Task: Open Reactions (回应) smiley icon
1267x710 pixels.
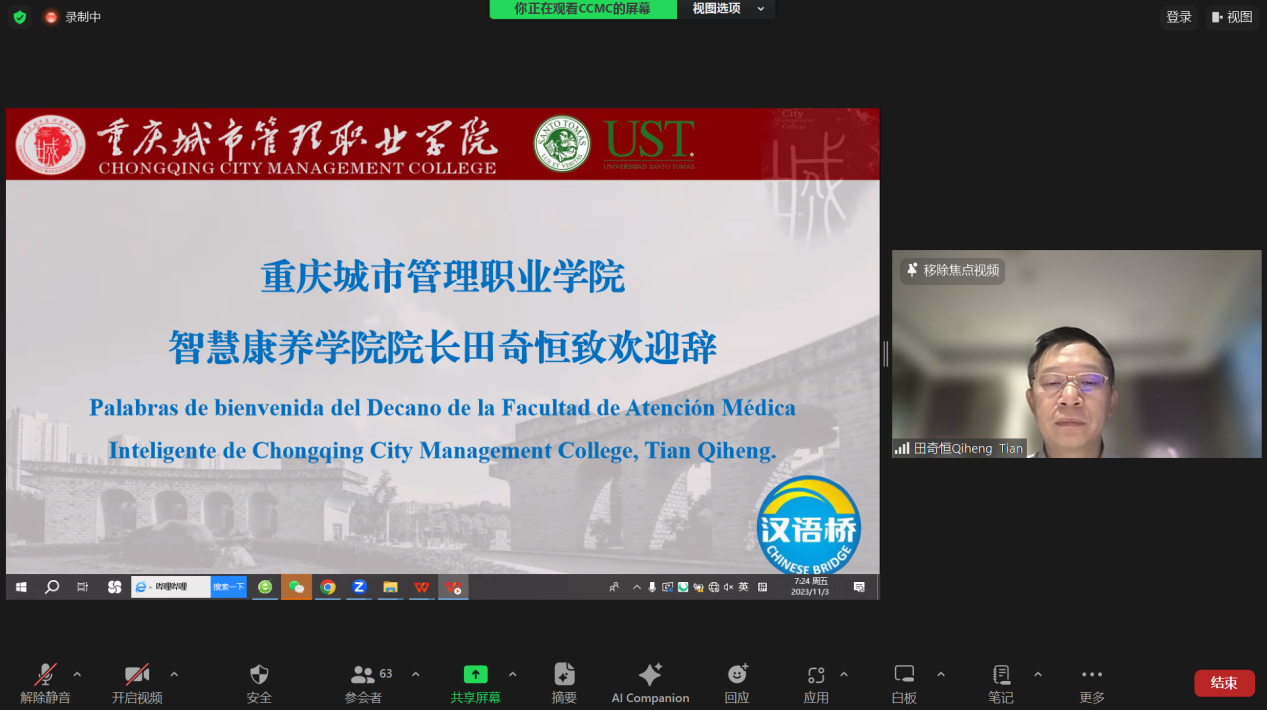Action: coord(737,675)
